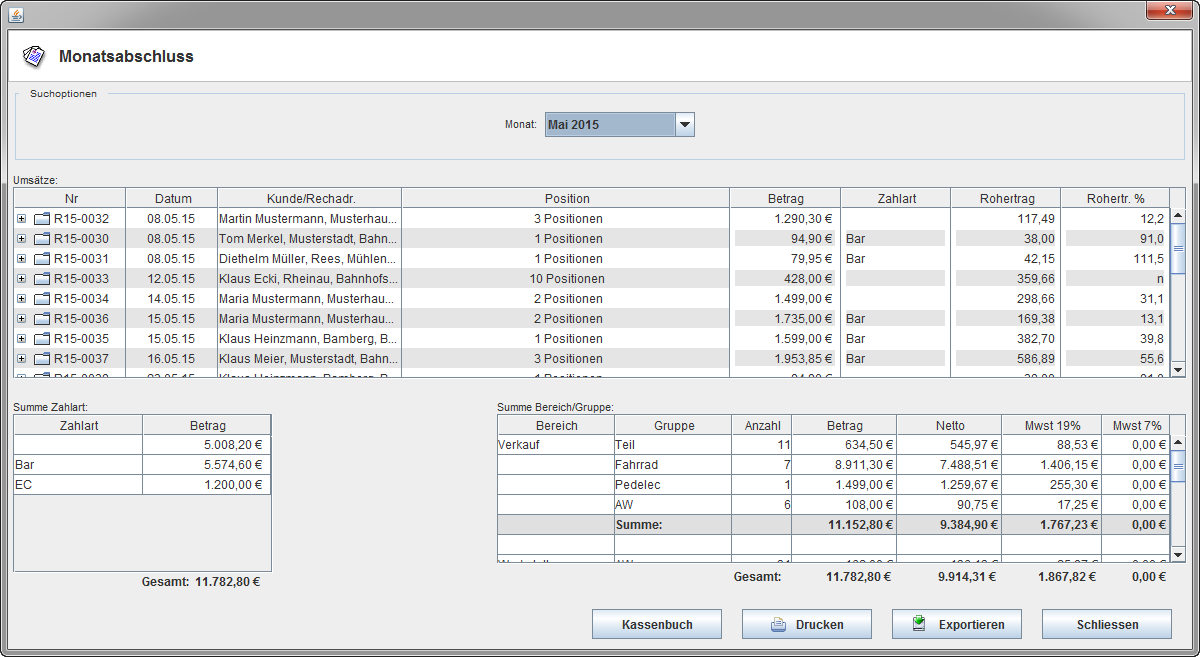Click the Monatsabschluss notepad header icon

point(34,56)
